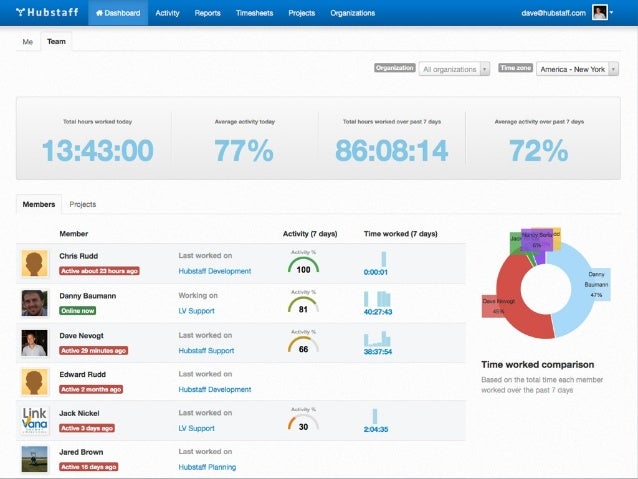Click Jack Nickel's activity gauge showing 30
The image size is (638, 479).
coord(303,420)
